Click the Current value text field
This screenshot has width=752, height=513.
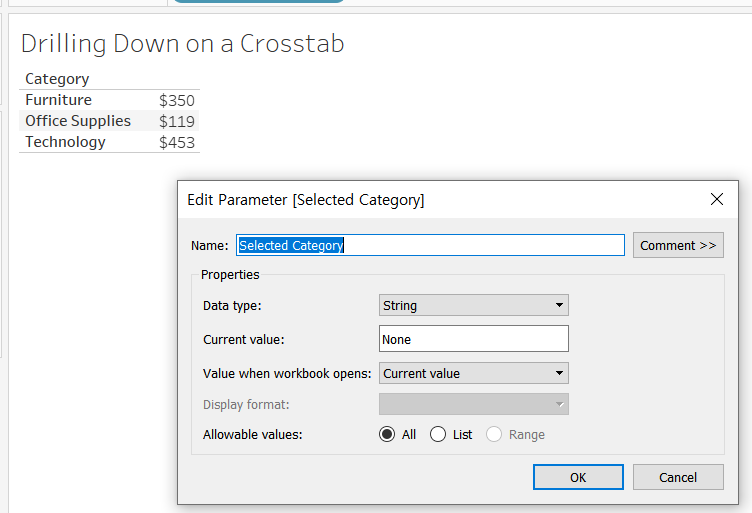474,339
